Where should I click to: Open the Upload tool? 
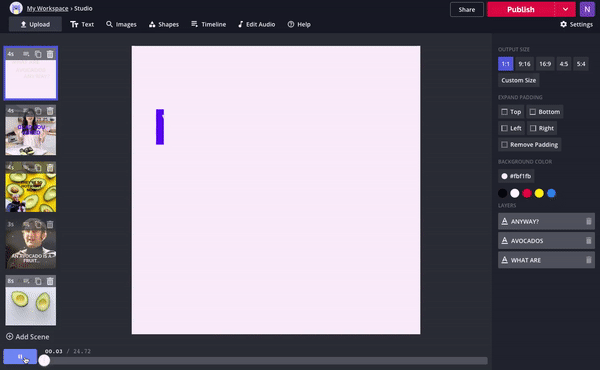35,24
